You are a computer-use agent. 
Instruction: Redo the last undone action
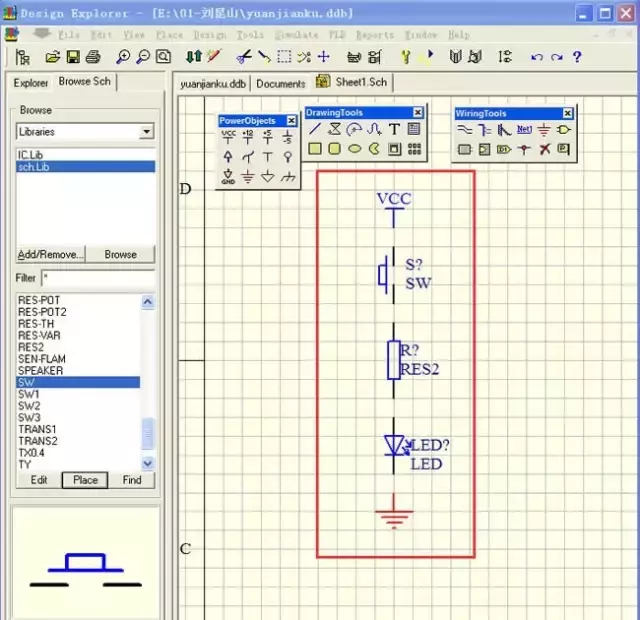click(x=557, y=57)
